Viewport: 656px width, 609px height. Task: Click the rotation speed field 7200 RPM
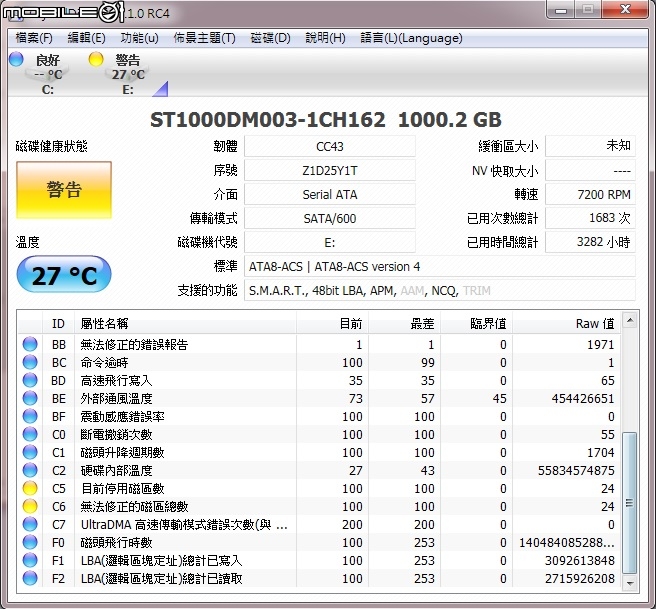[x=590, y=194]
